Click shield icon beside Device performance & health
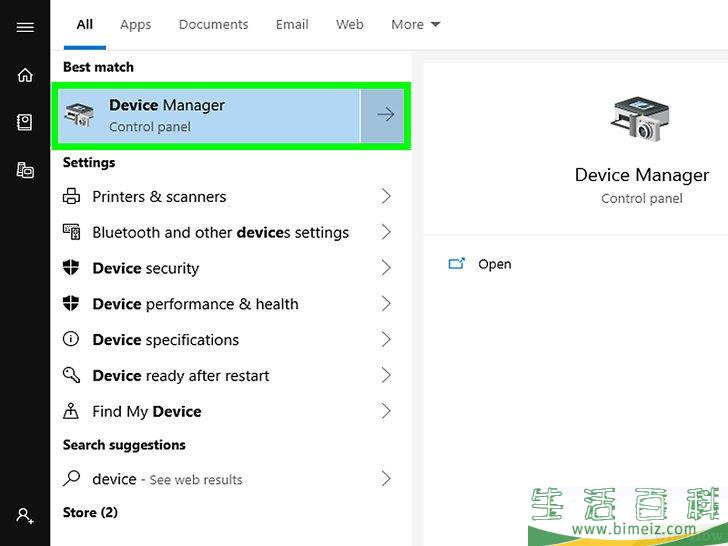This screenshot has width=728, height=546. pos(71,303)
